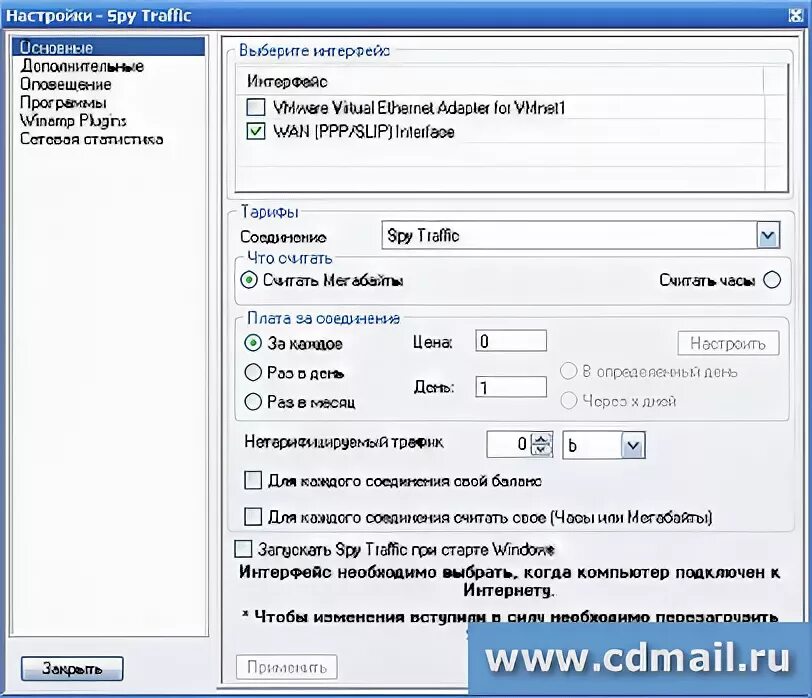Click the Закрыть button
The height and width of the screenshot is (698, 812).
72,668
